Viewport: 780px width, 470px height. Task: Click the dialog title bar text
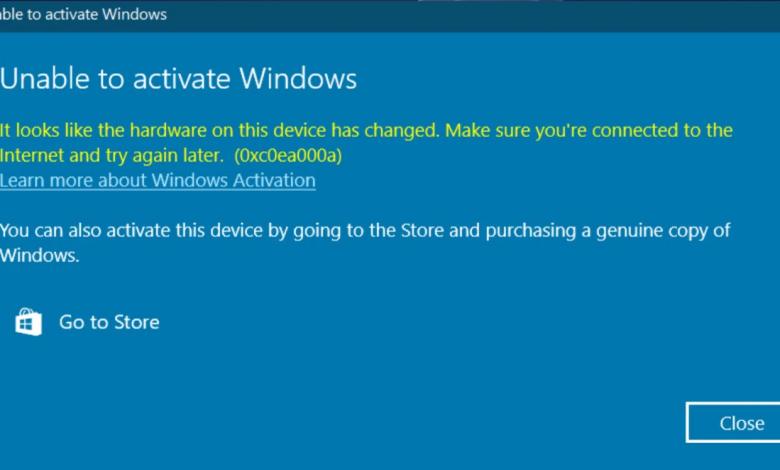tap(84, 15)
